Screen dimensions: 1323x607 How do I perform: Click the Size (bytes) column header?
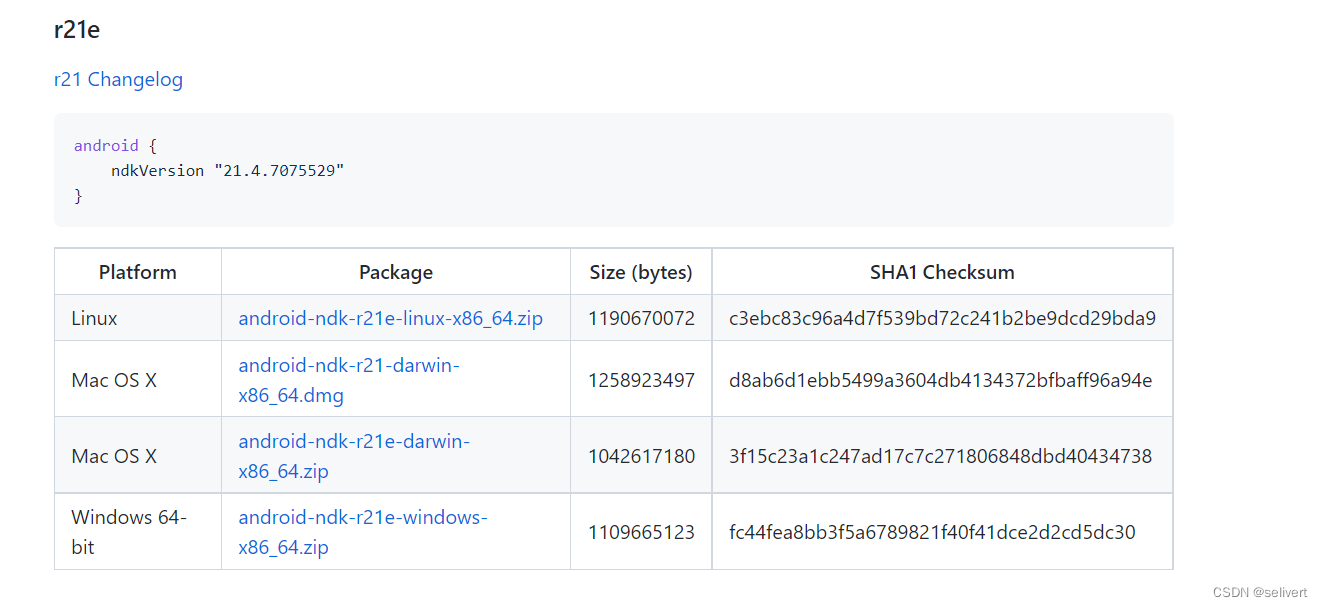(x=640, y=271)
